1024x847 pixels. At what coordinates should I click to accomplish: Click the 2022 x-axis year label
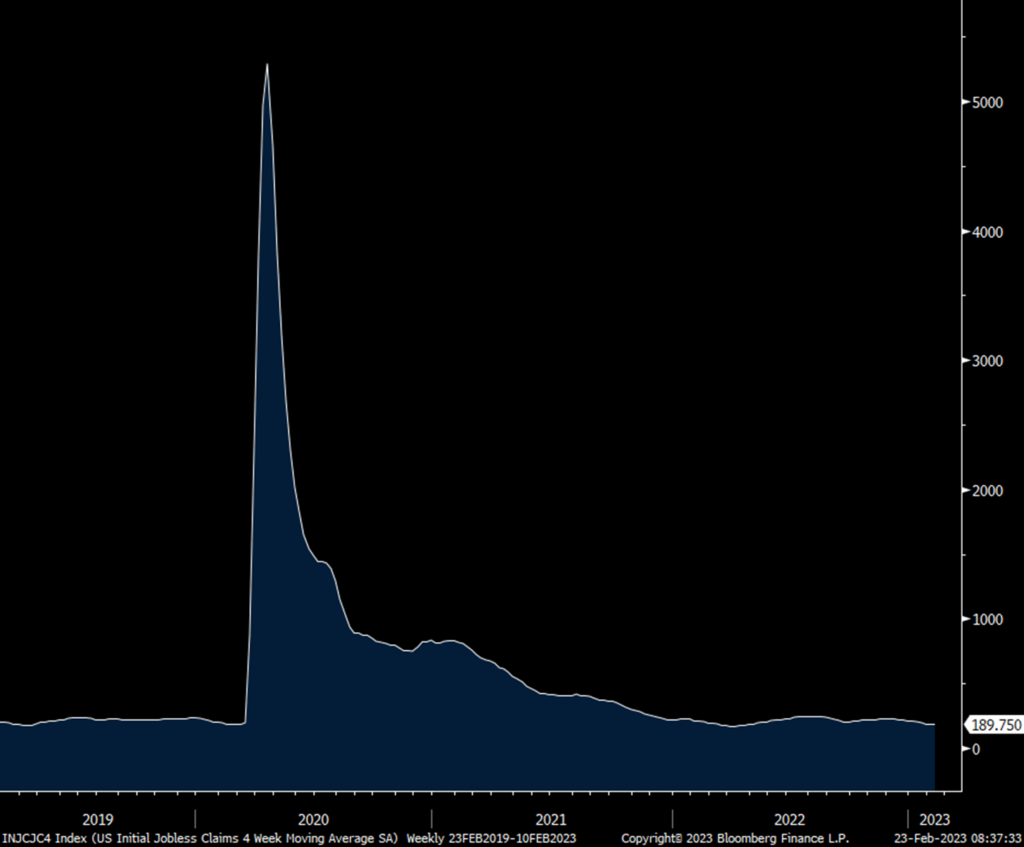coord(790,820)
